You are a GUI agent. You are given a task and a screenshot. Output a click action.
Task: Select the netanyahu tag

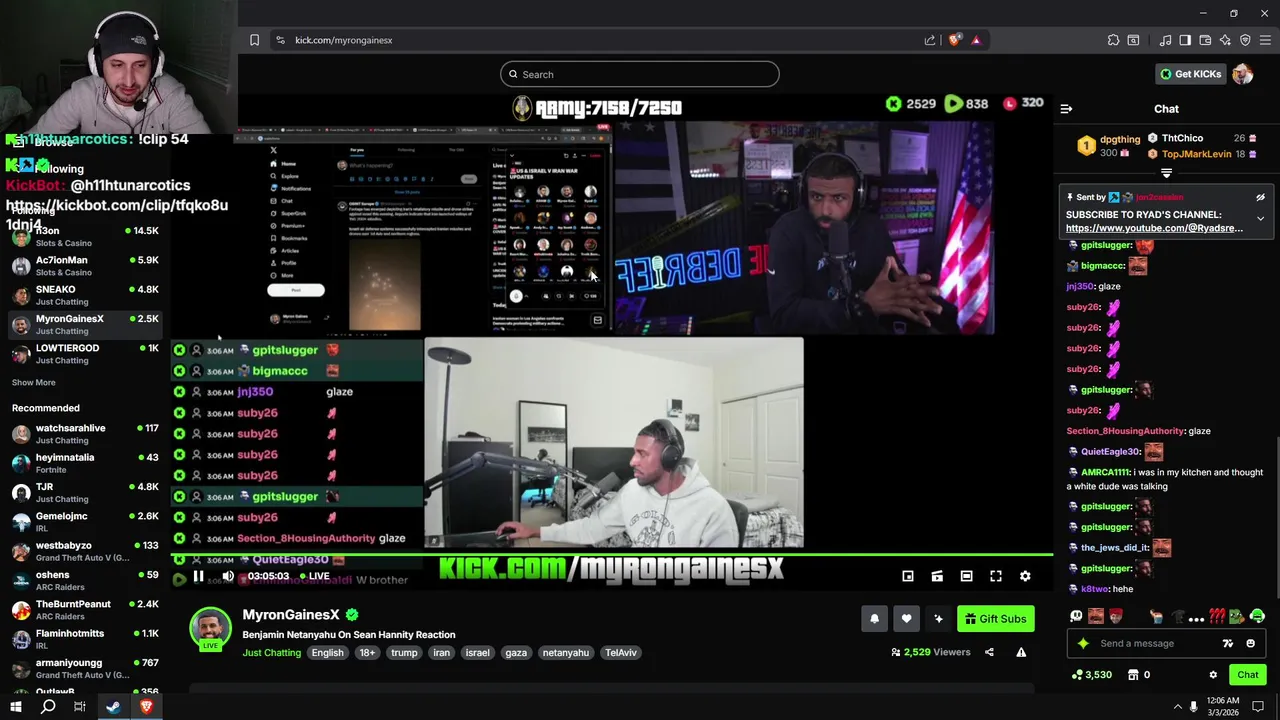click(565, 653)
